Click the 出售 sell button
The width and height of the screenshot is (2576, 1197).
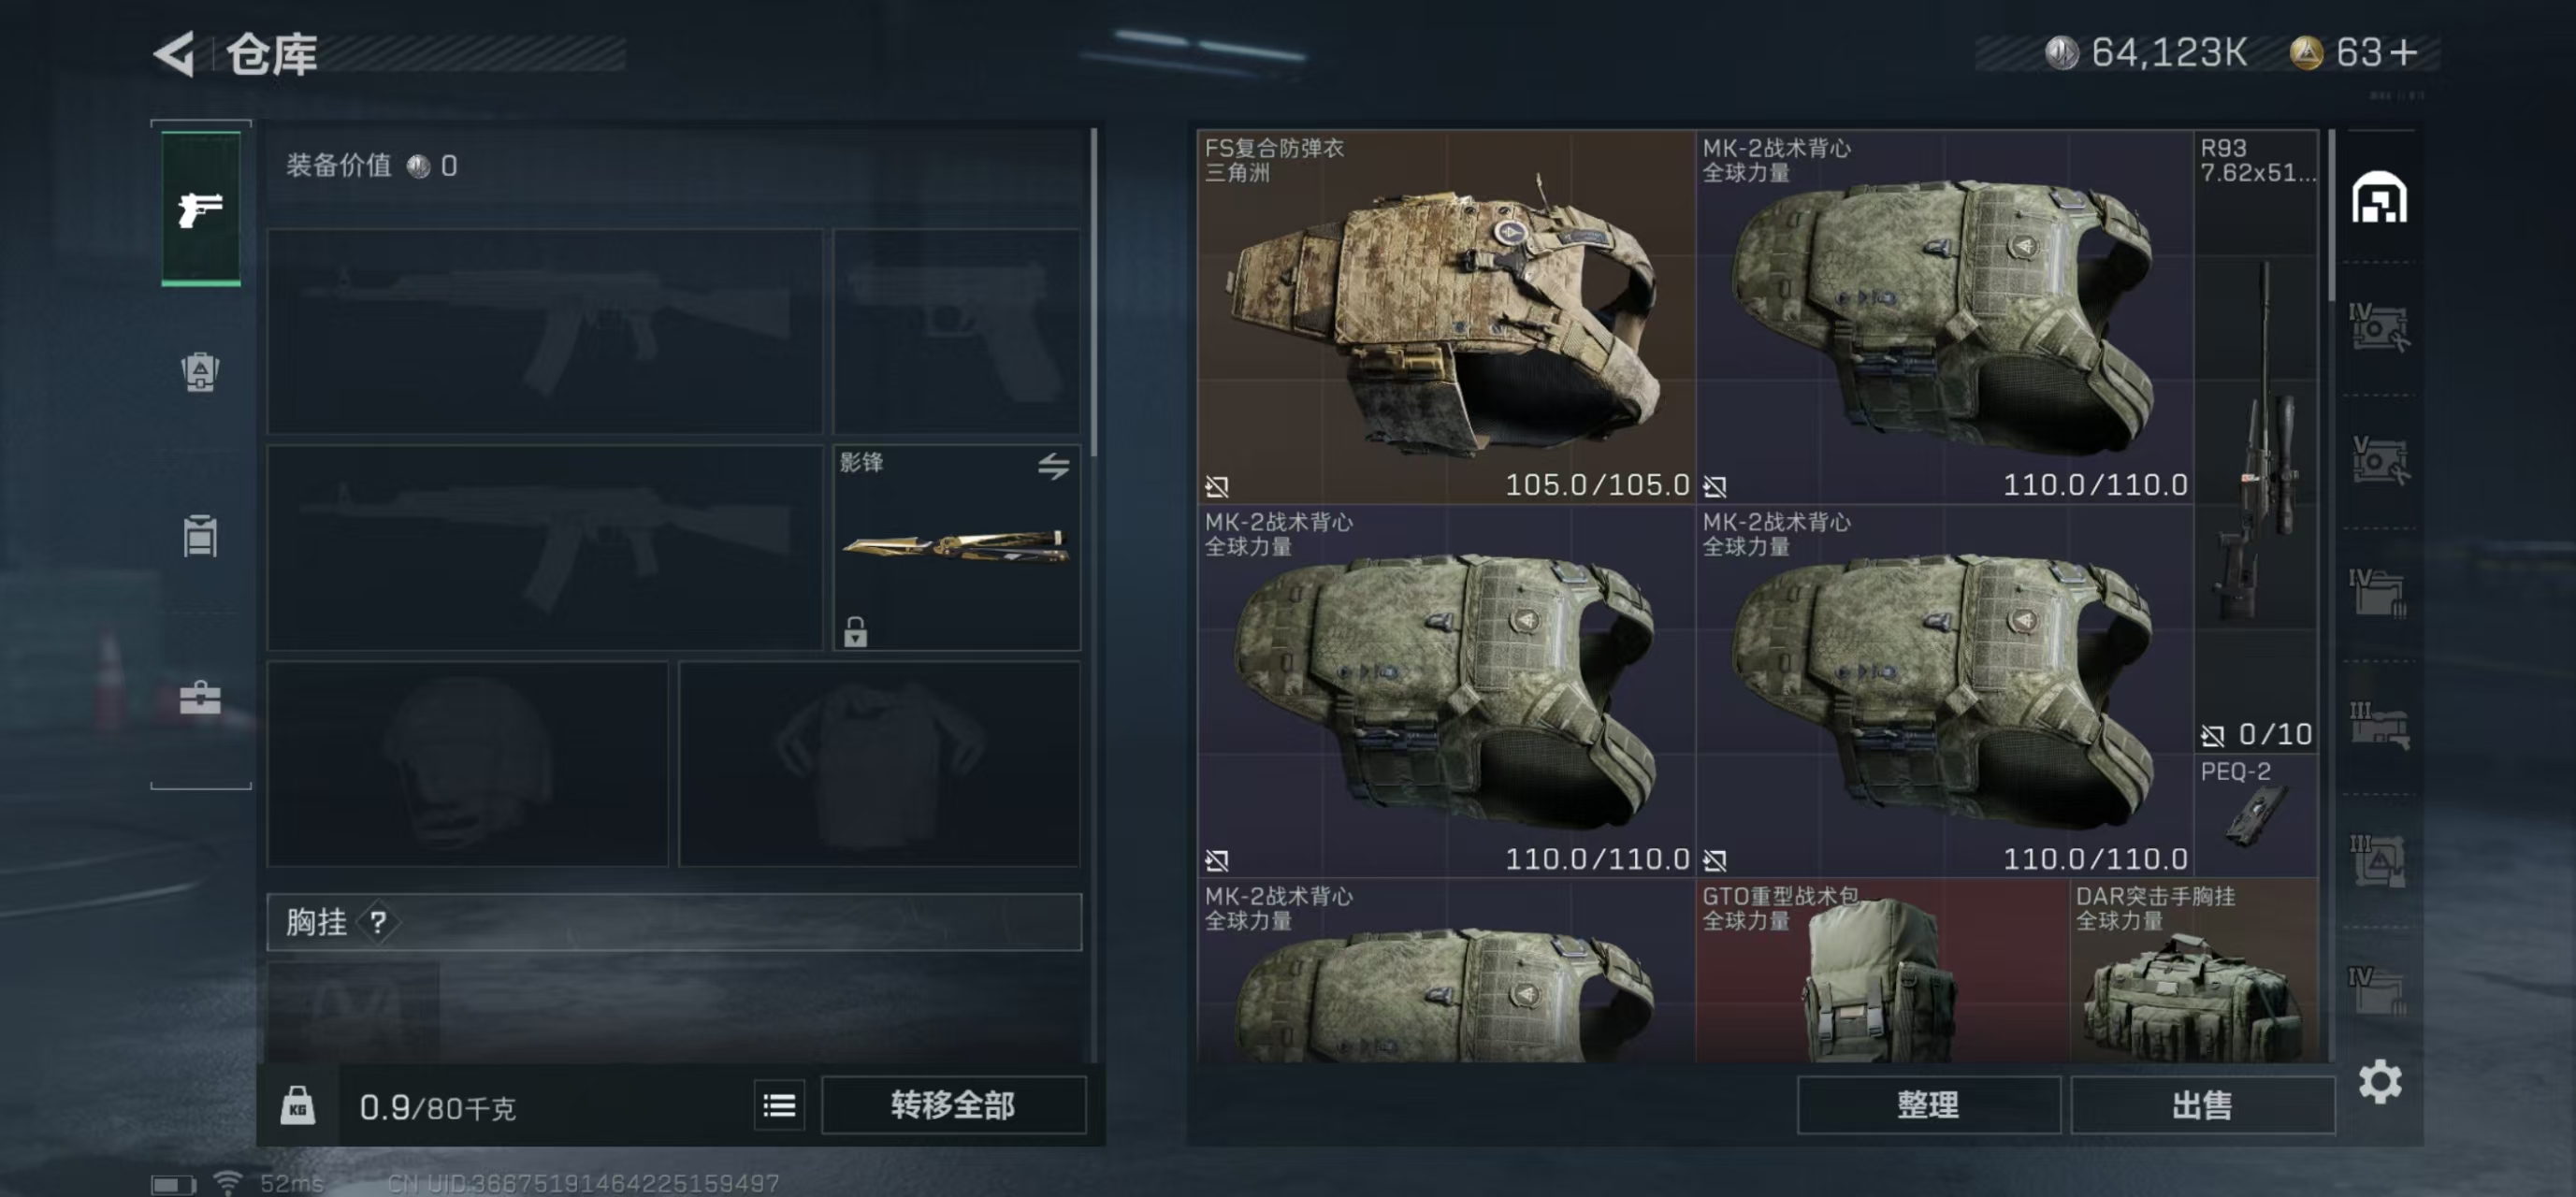pos(2202,1105)
